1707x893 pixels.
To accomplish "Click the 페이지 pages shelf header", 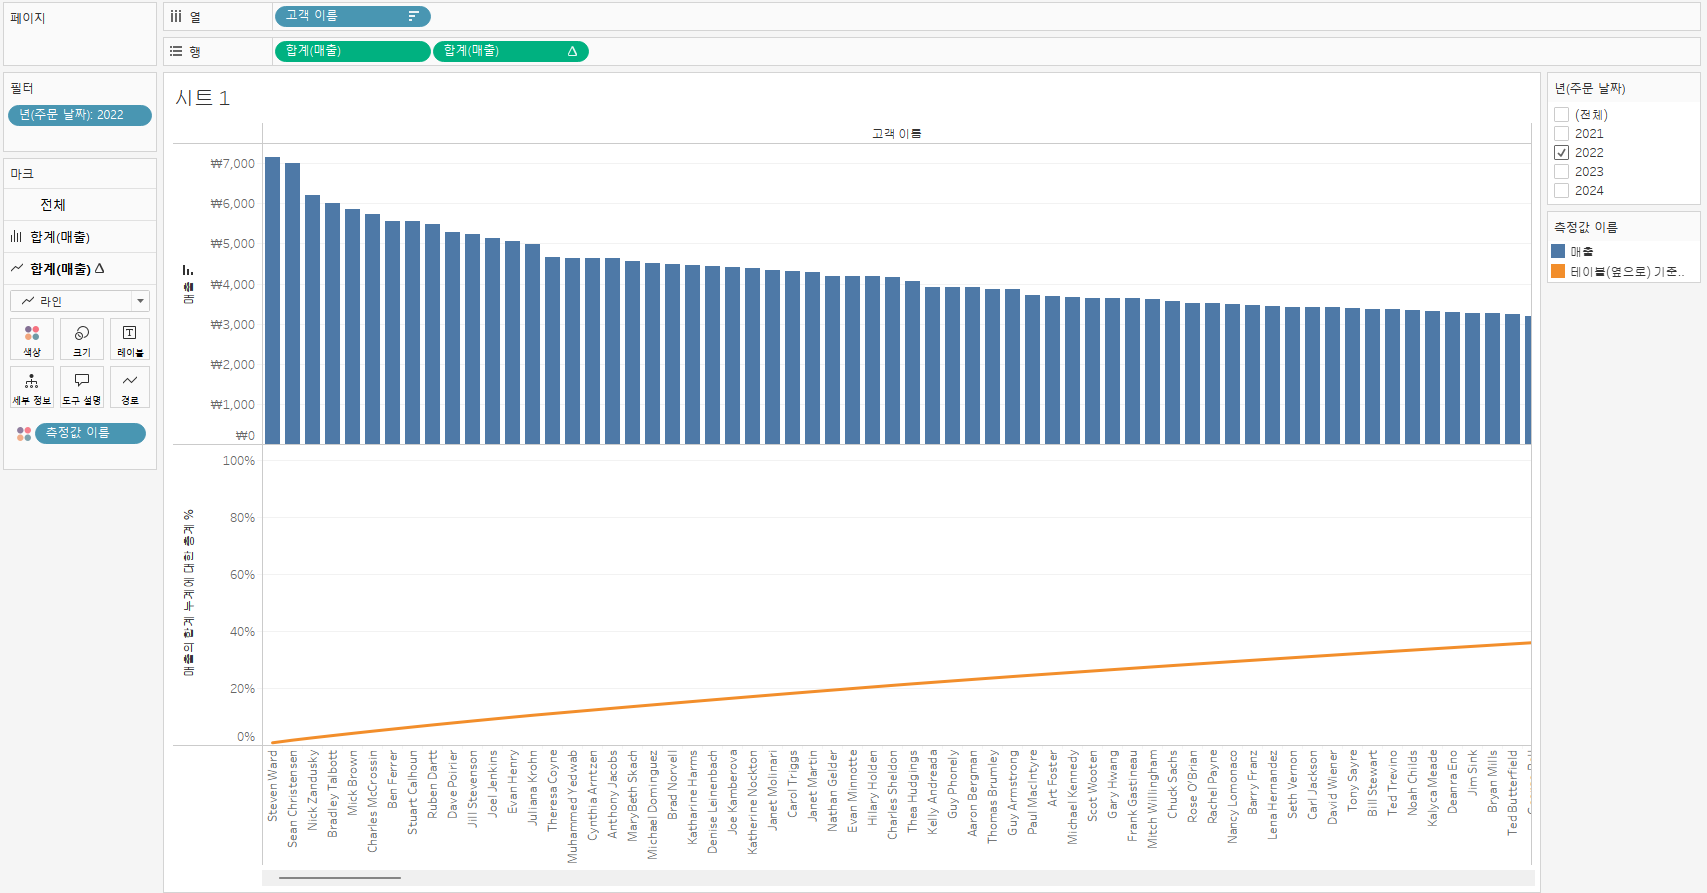I will tap(28, 18).
